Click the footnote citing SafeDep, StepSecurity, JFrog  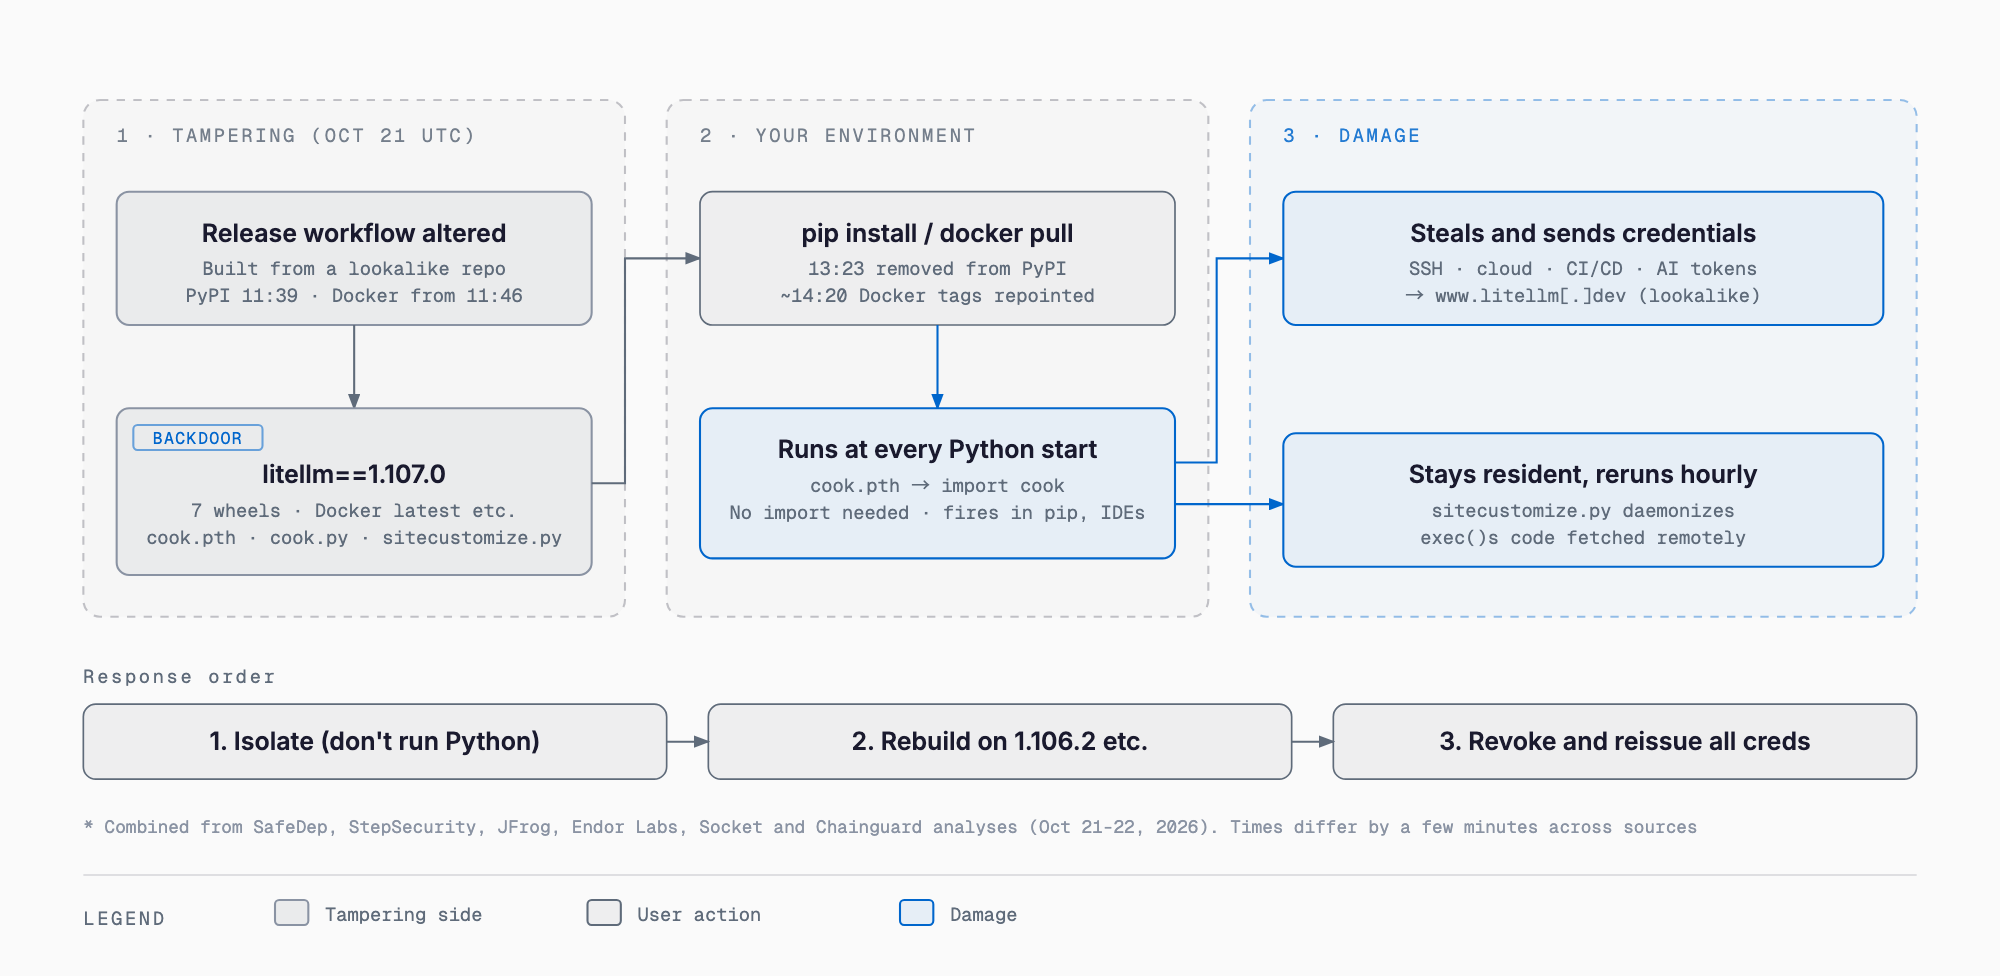[x=890, y=827]
